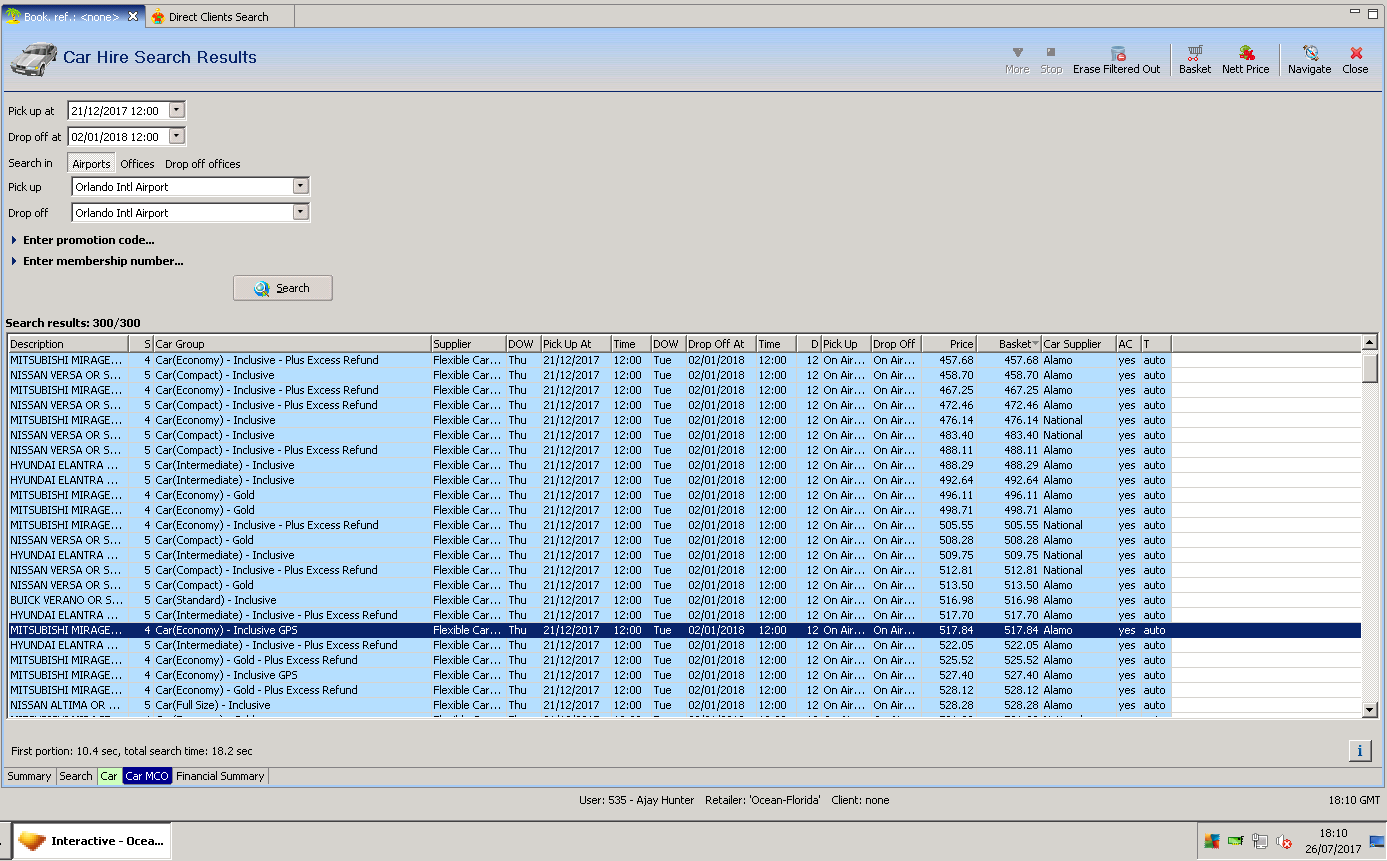Screen dimensions: 1387x861
Task: Click the blue info icon button
Action: 1359,751
